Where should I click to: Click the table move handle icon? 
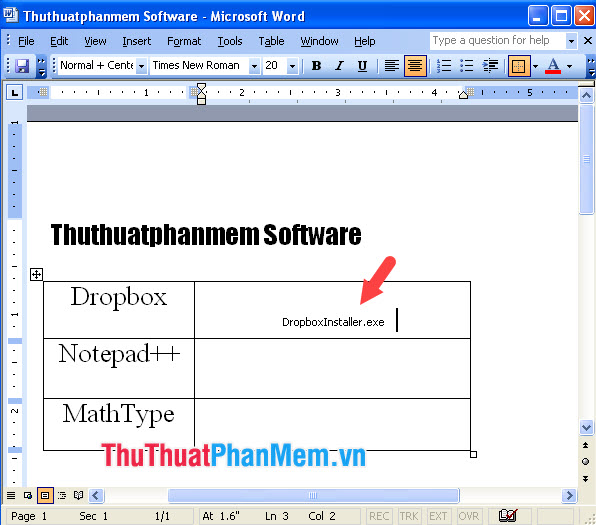(x=36, y=274)
